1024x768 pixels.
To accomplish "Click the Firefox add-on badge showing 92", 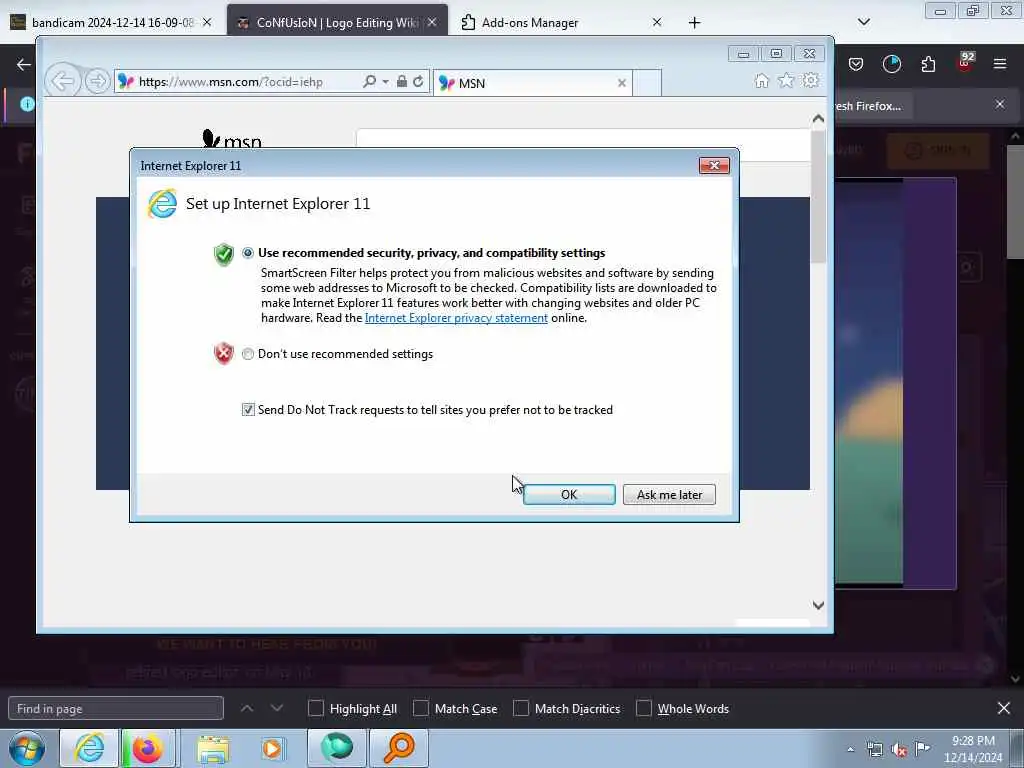I will pos(965,62).
